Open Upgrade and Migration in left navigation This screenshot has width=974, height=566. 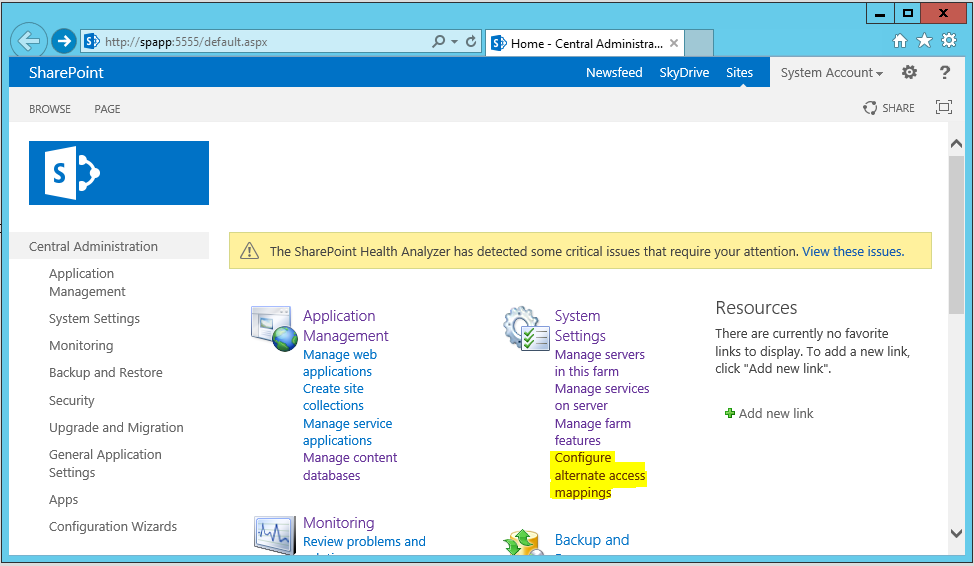pyautogui.click(x=116, y=427)
